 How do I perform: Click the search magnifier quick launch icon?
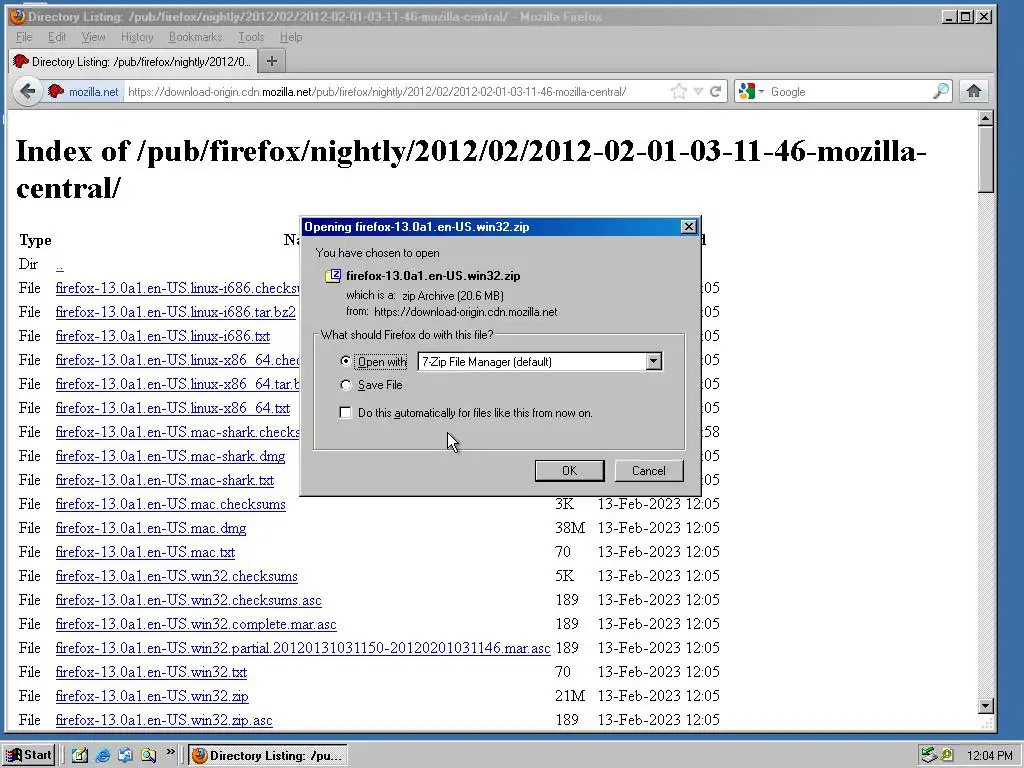click(149, 756)
